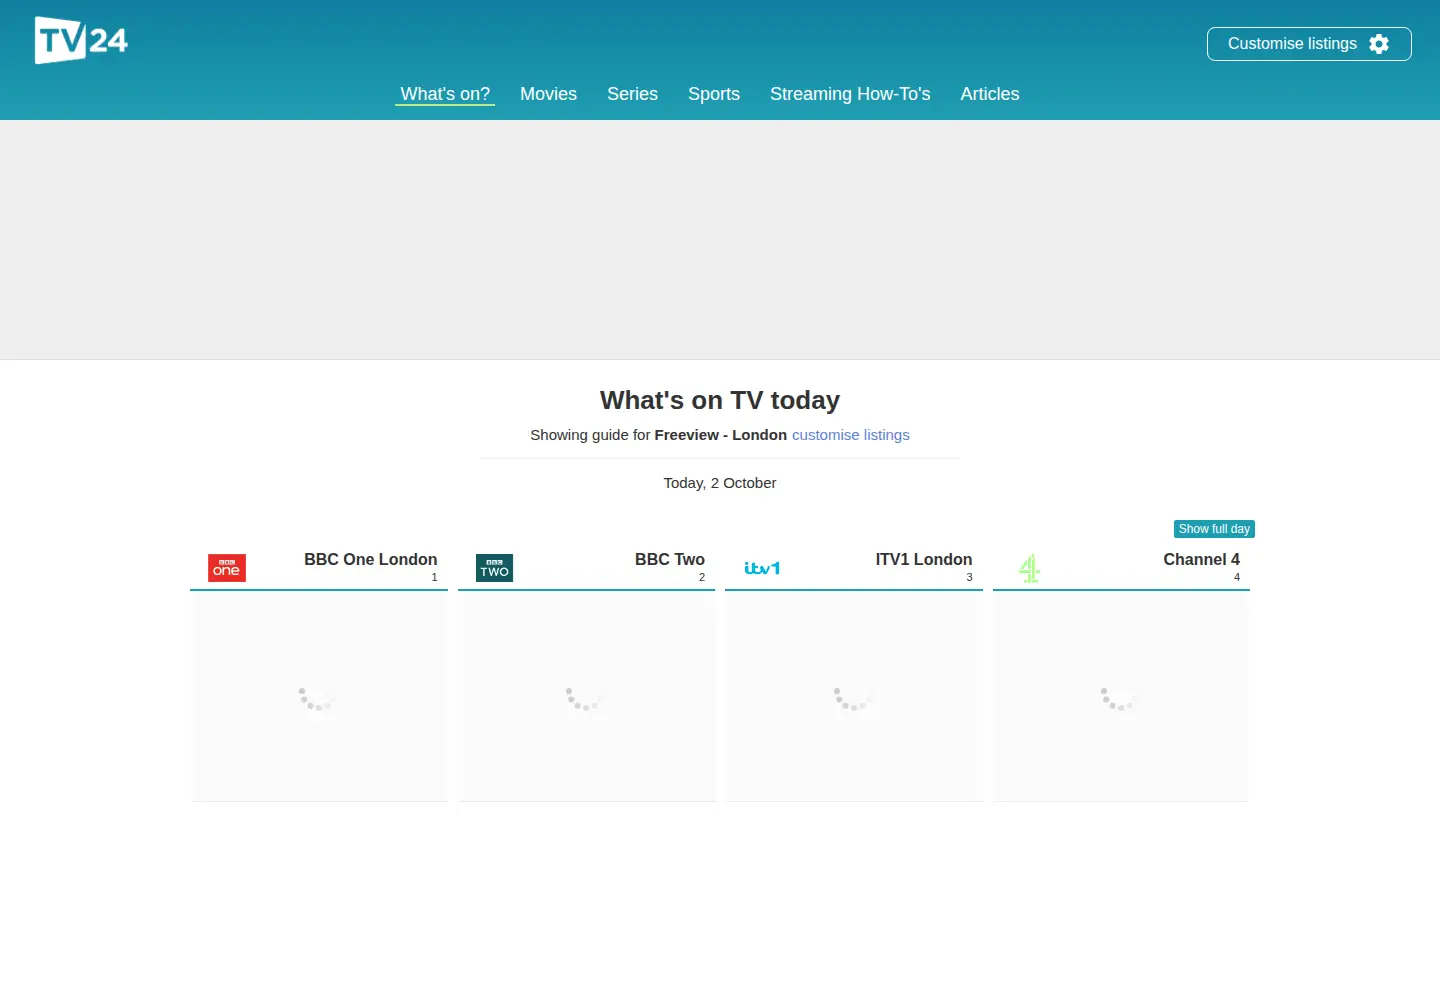Click the BBC Two logo icon
This screenshot has width=1440, height=1000.
(494, 568)
